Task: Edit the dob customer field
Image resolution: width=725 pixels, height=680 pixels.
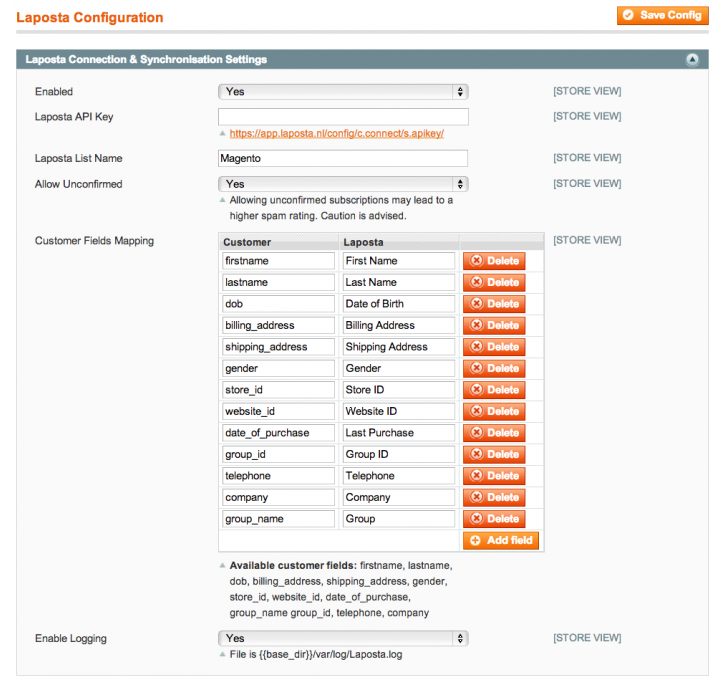Action: click(278, 304)
